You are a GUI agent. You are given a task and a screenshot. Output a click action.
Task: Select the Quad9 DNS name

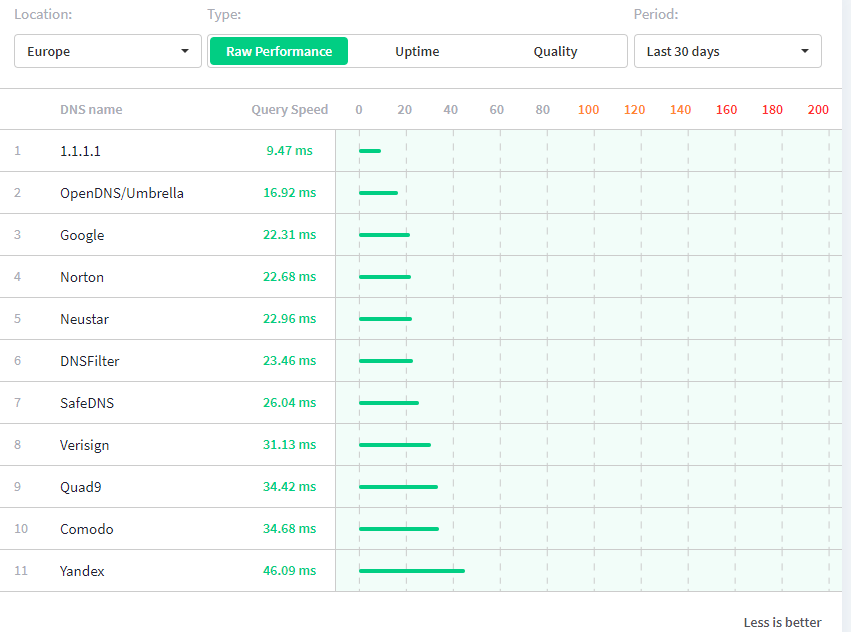[81, 487]
